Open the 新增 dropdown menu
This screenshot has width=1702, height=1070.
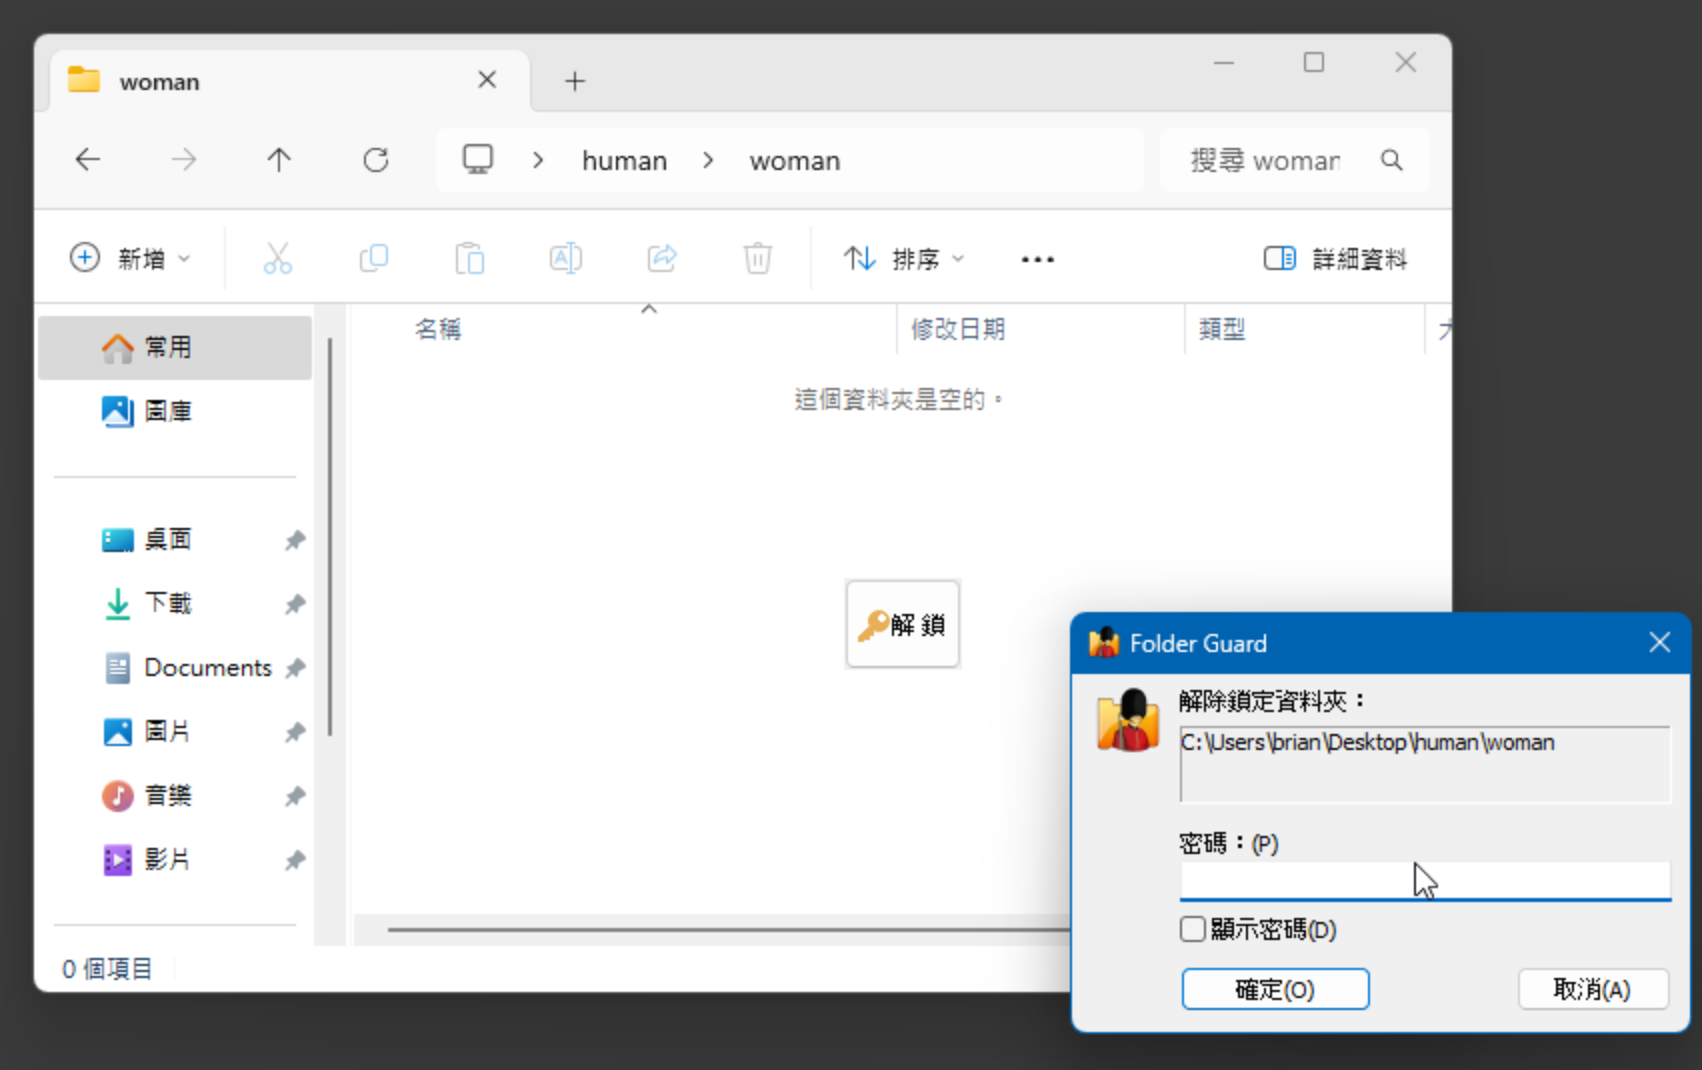(x=130, y=259)
